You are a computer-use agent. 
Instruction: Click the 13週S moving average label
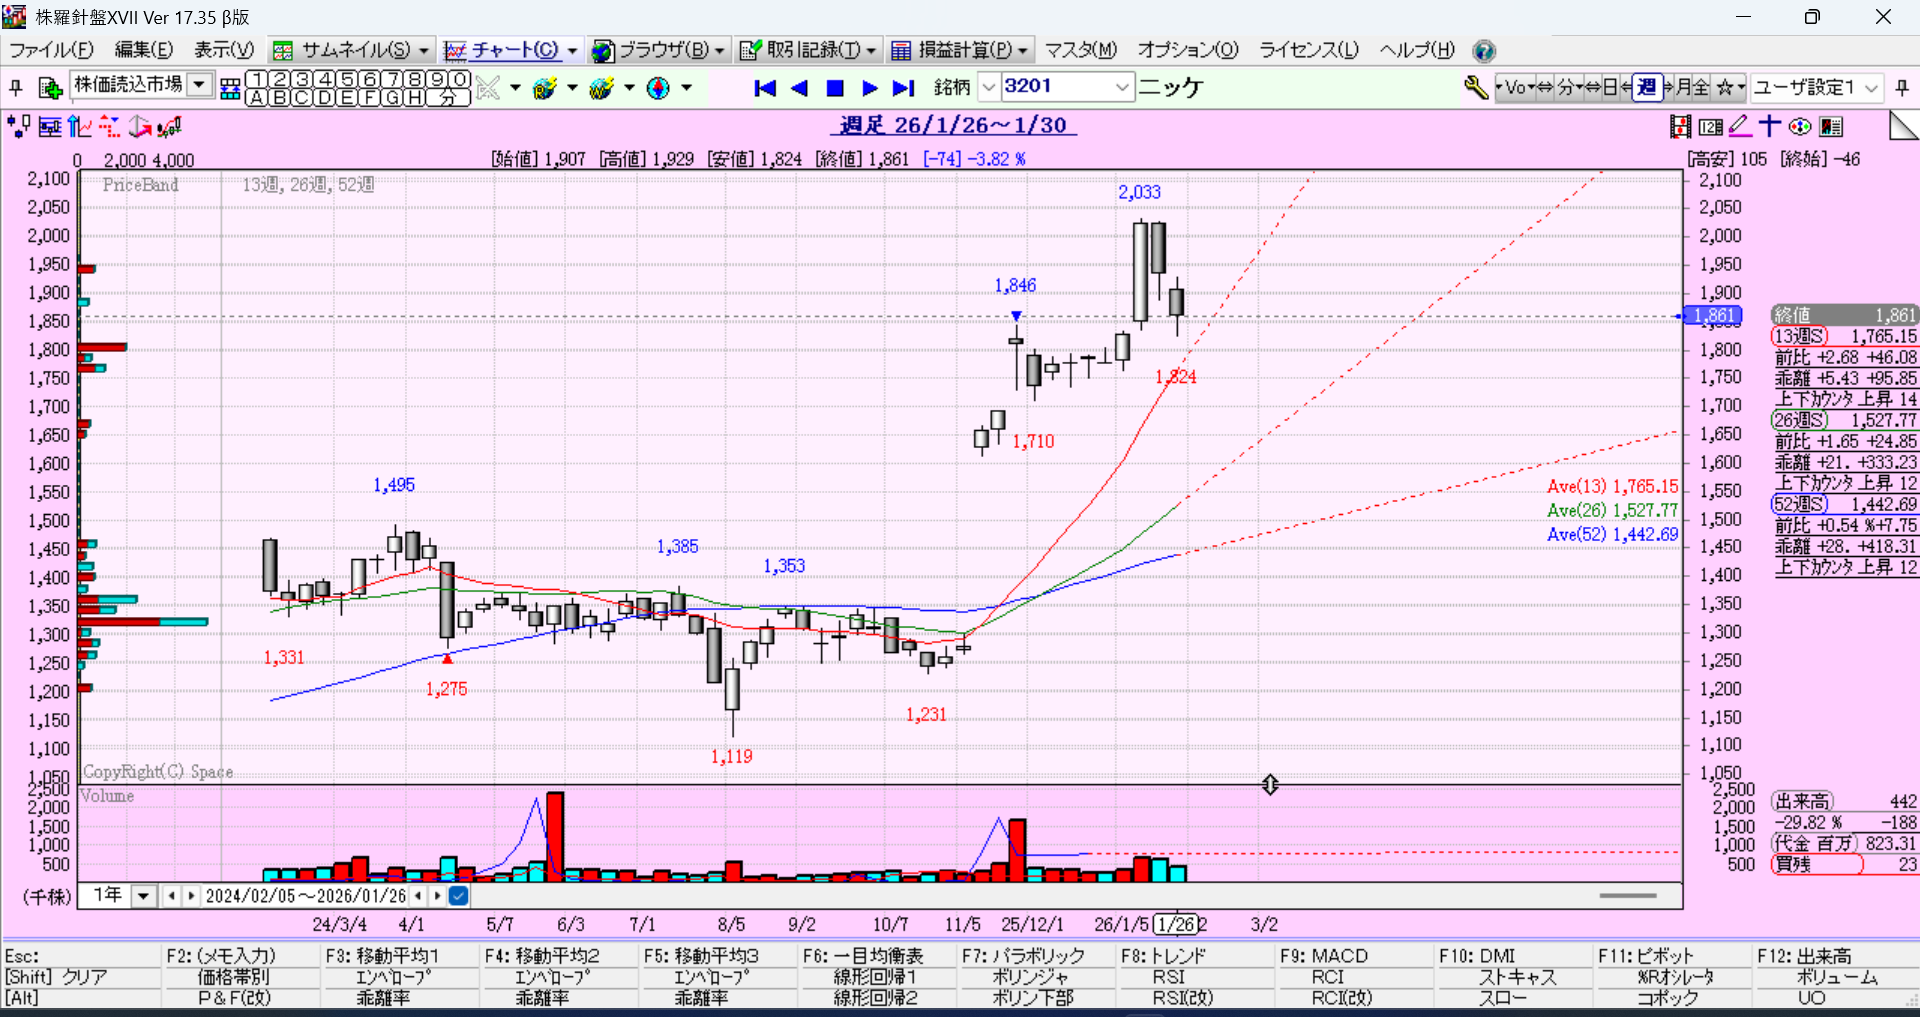pyautogui.click(x=1799, y=337)
